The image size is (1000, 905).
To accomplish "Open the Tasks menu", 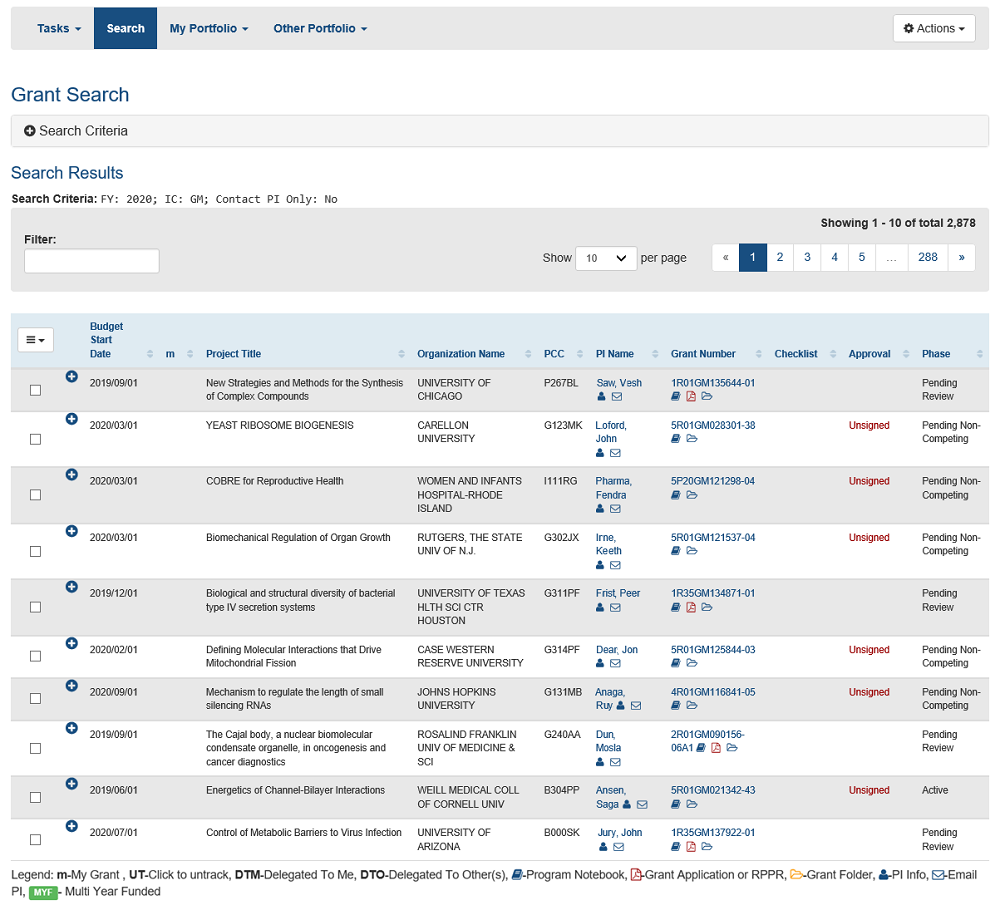I will click(59, 29).
